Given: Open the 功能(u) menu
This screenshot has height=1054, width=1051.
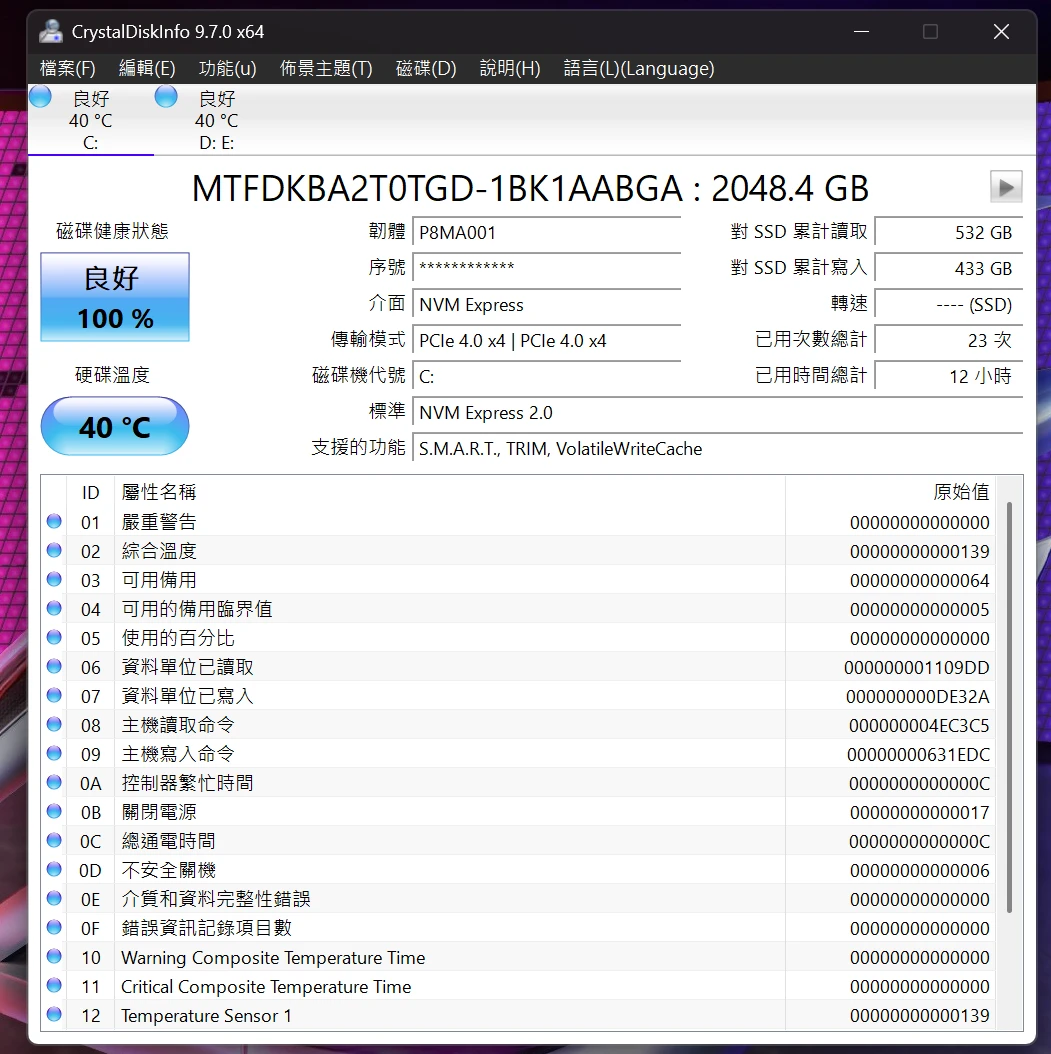Looking at the screenshot, I should pos(227,68).
